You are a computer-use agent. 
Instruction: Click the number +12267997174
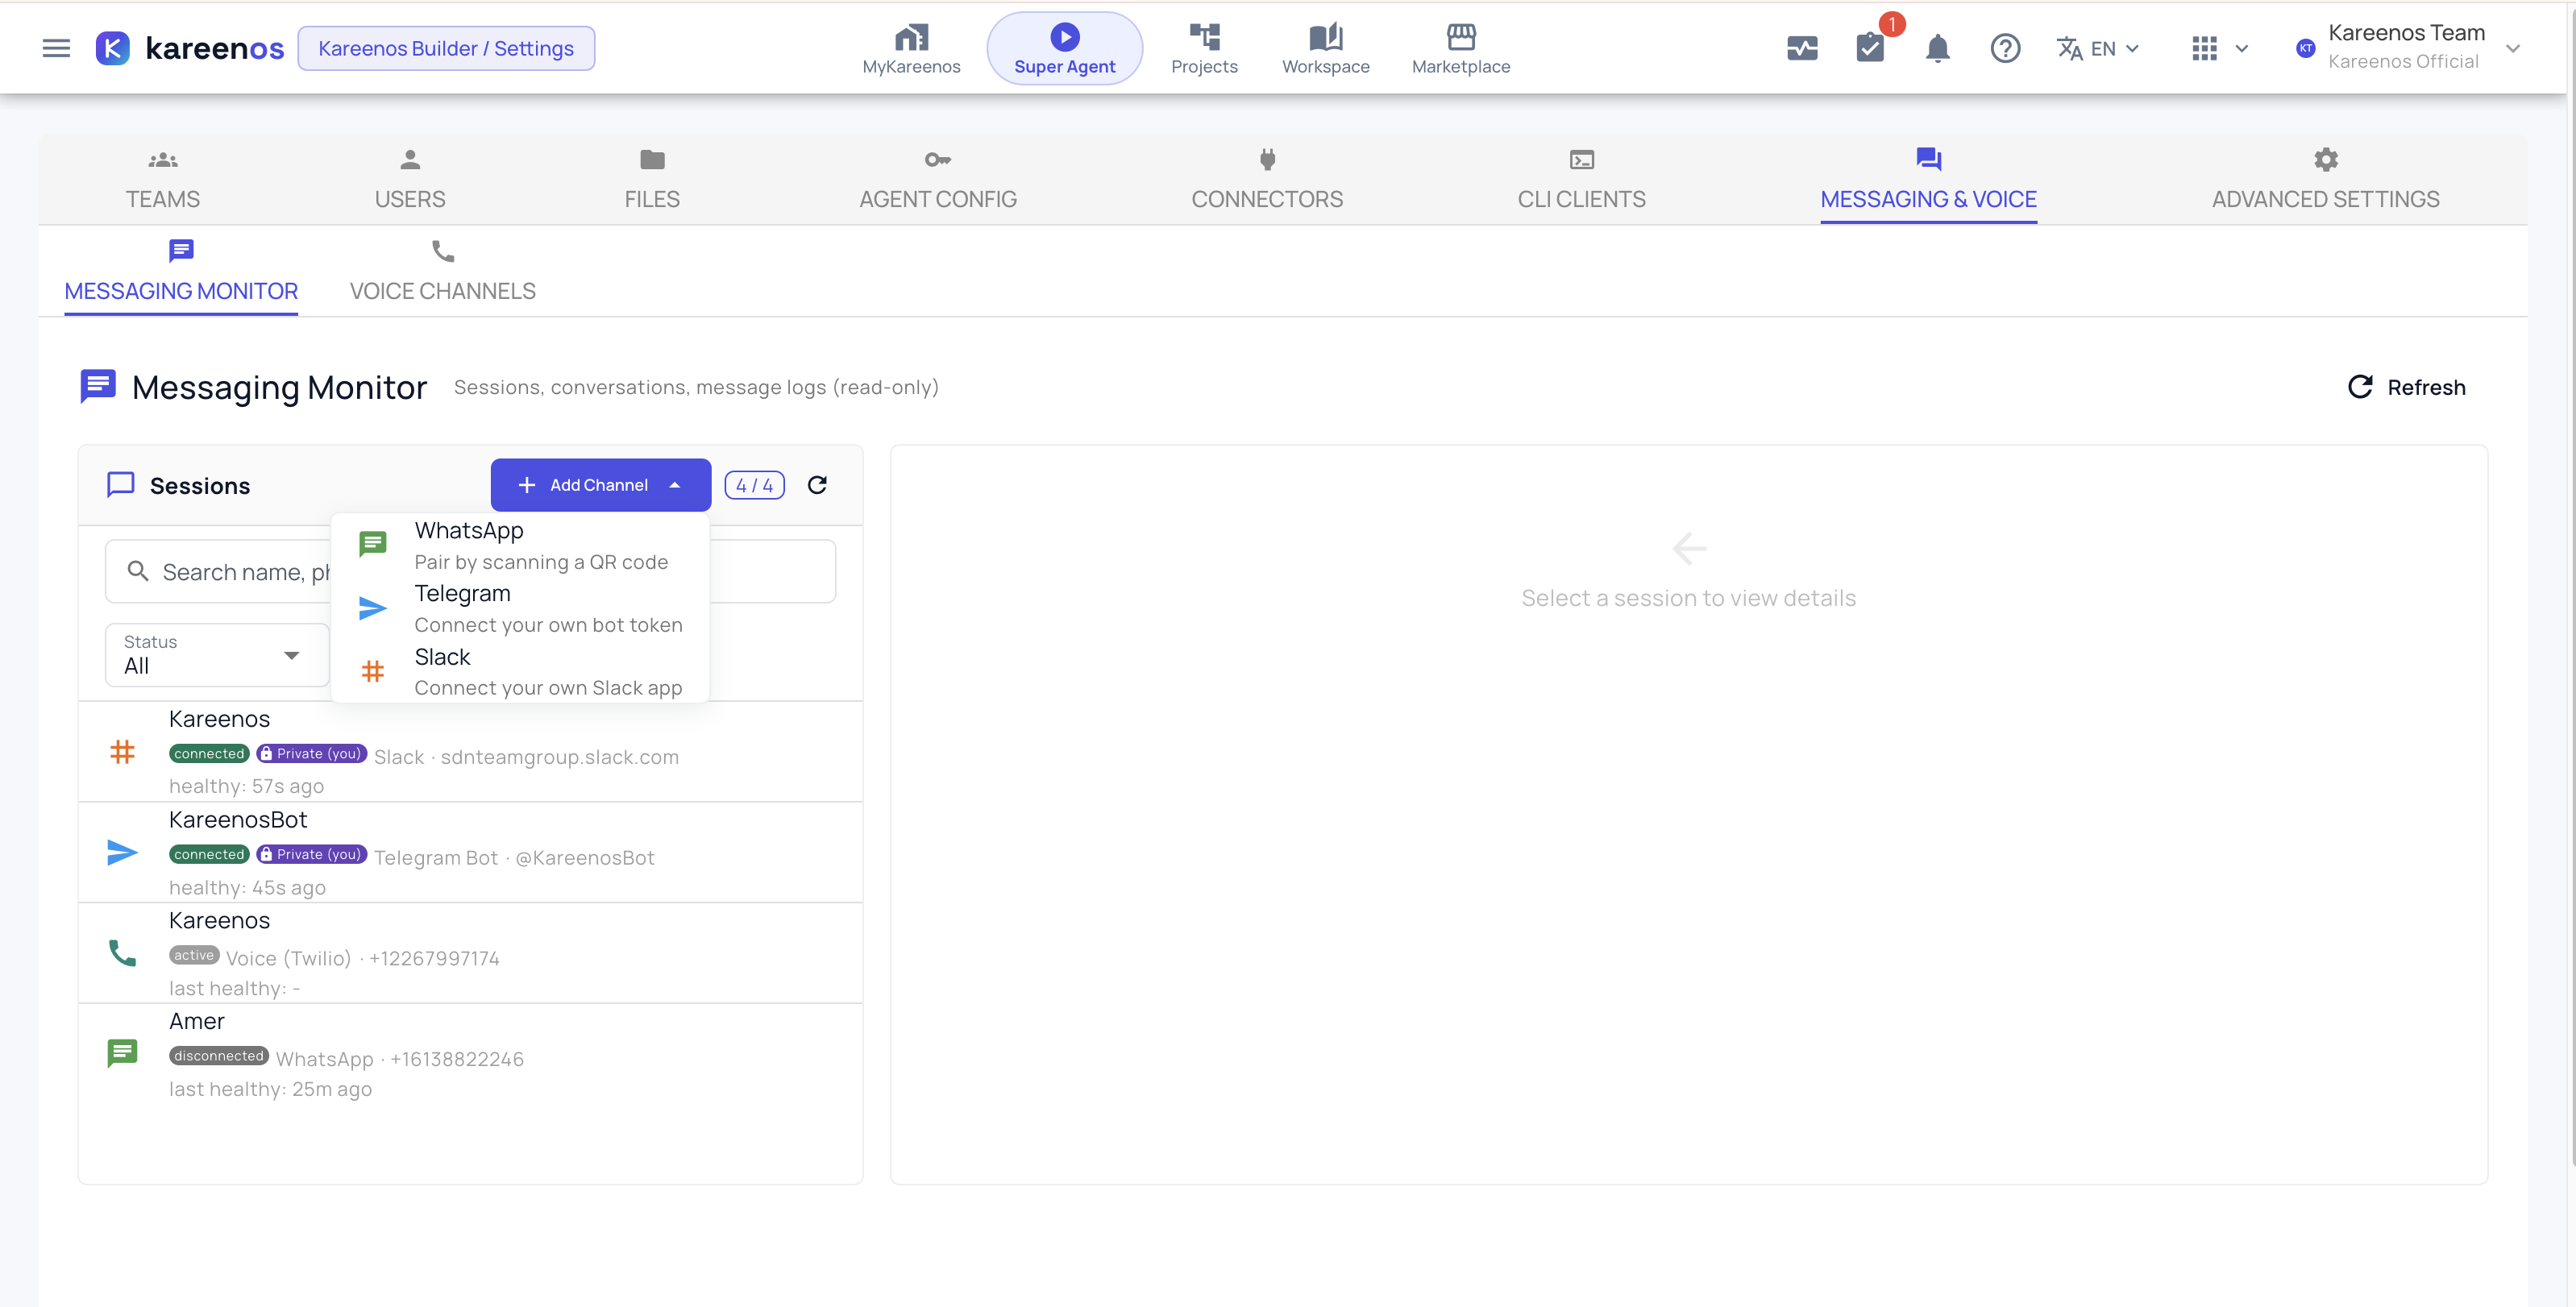pos(434,958)
